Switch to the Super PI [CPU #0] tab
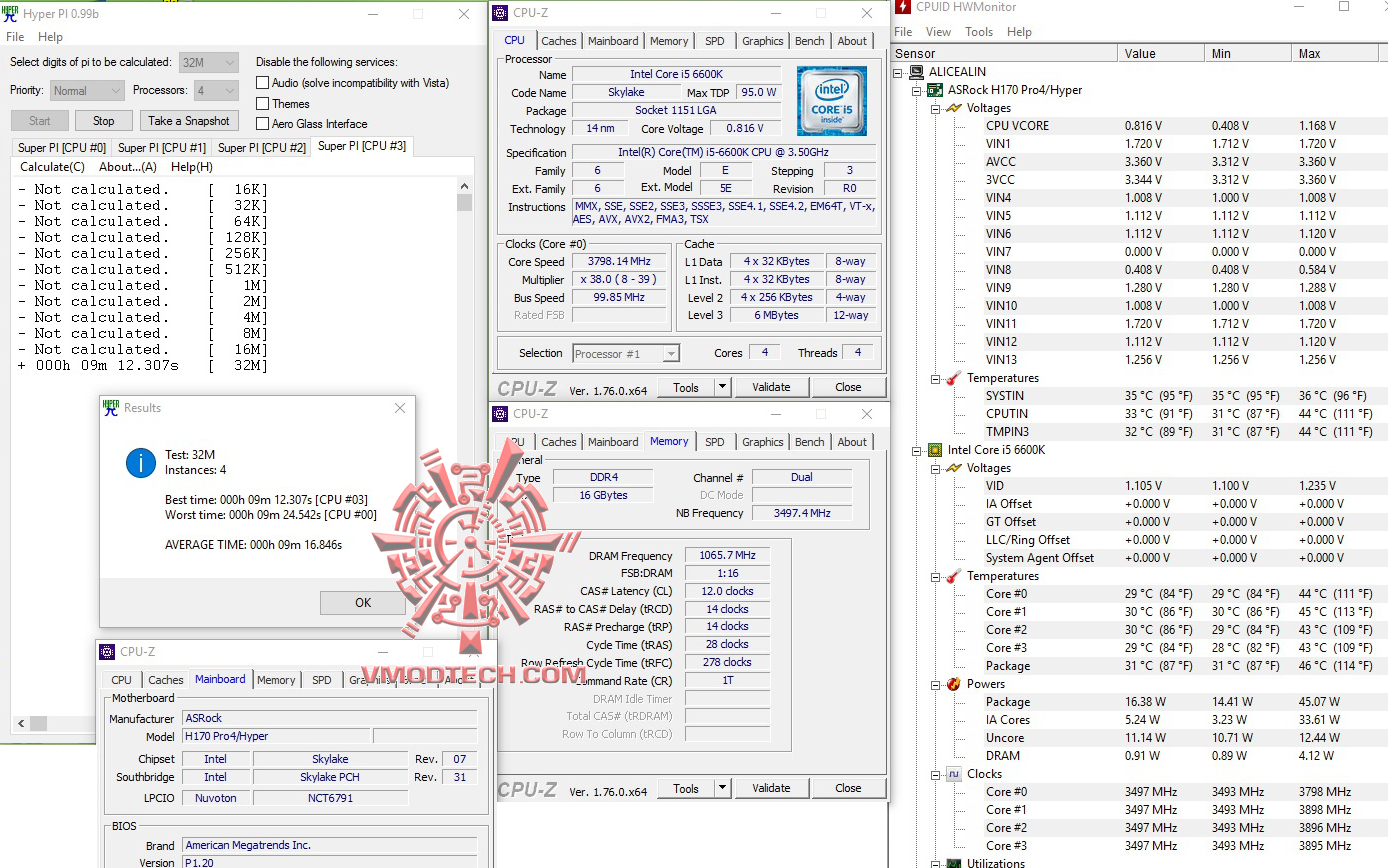The height and width of the screenshot is (868, 1388). tap(61, 148)
